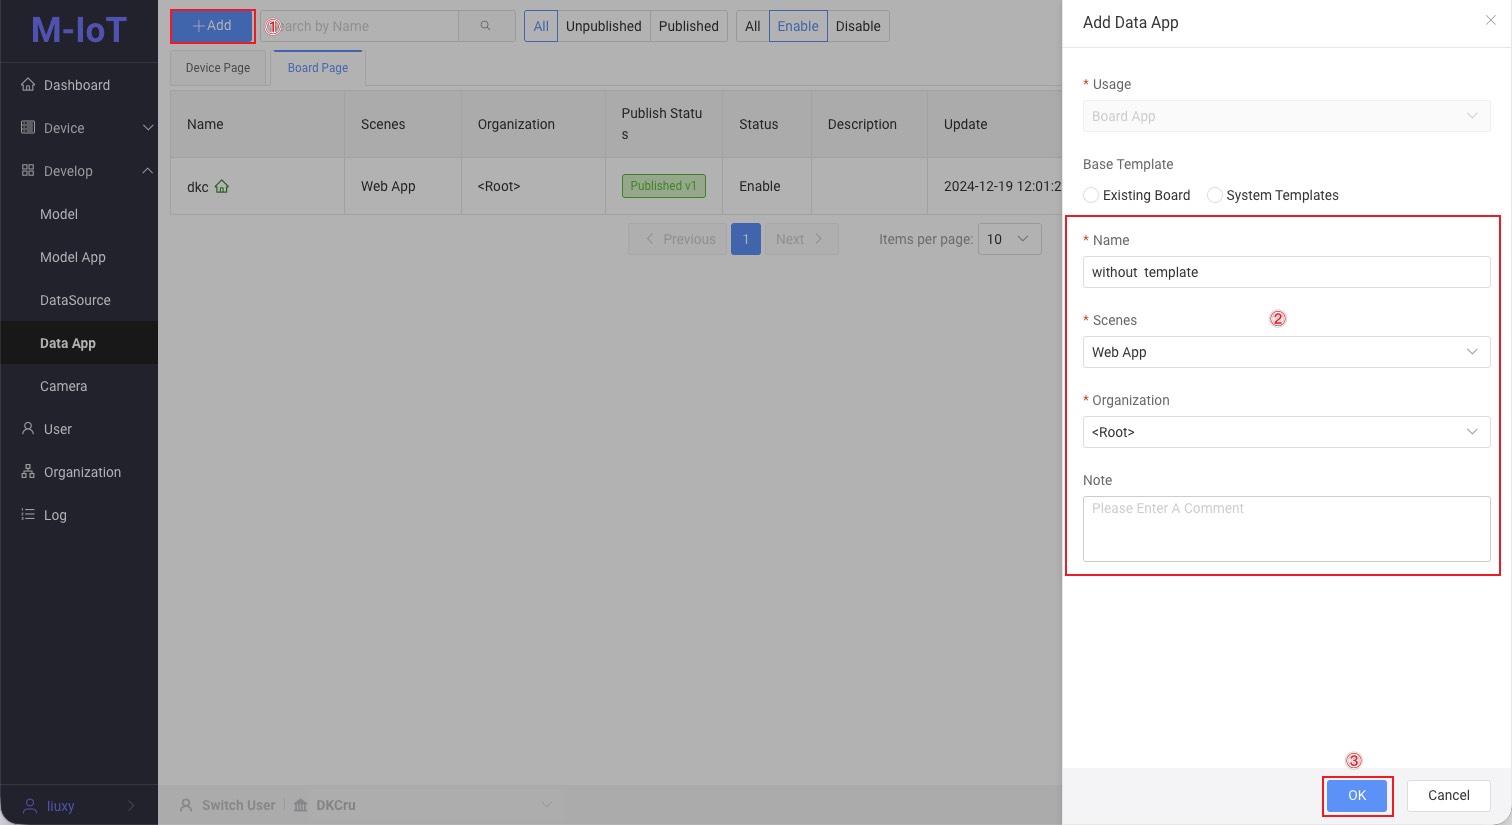Open the Camera section
The image size is (1512, 825).
pos(63,386)
